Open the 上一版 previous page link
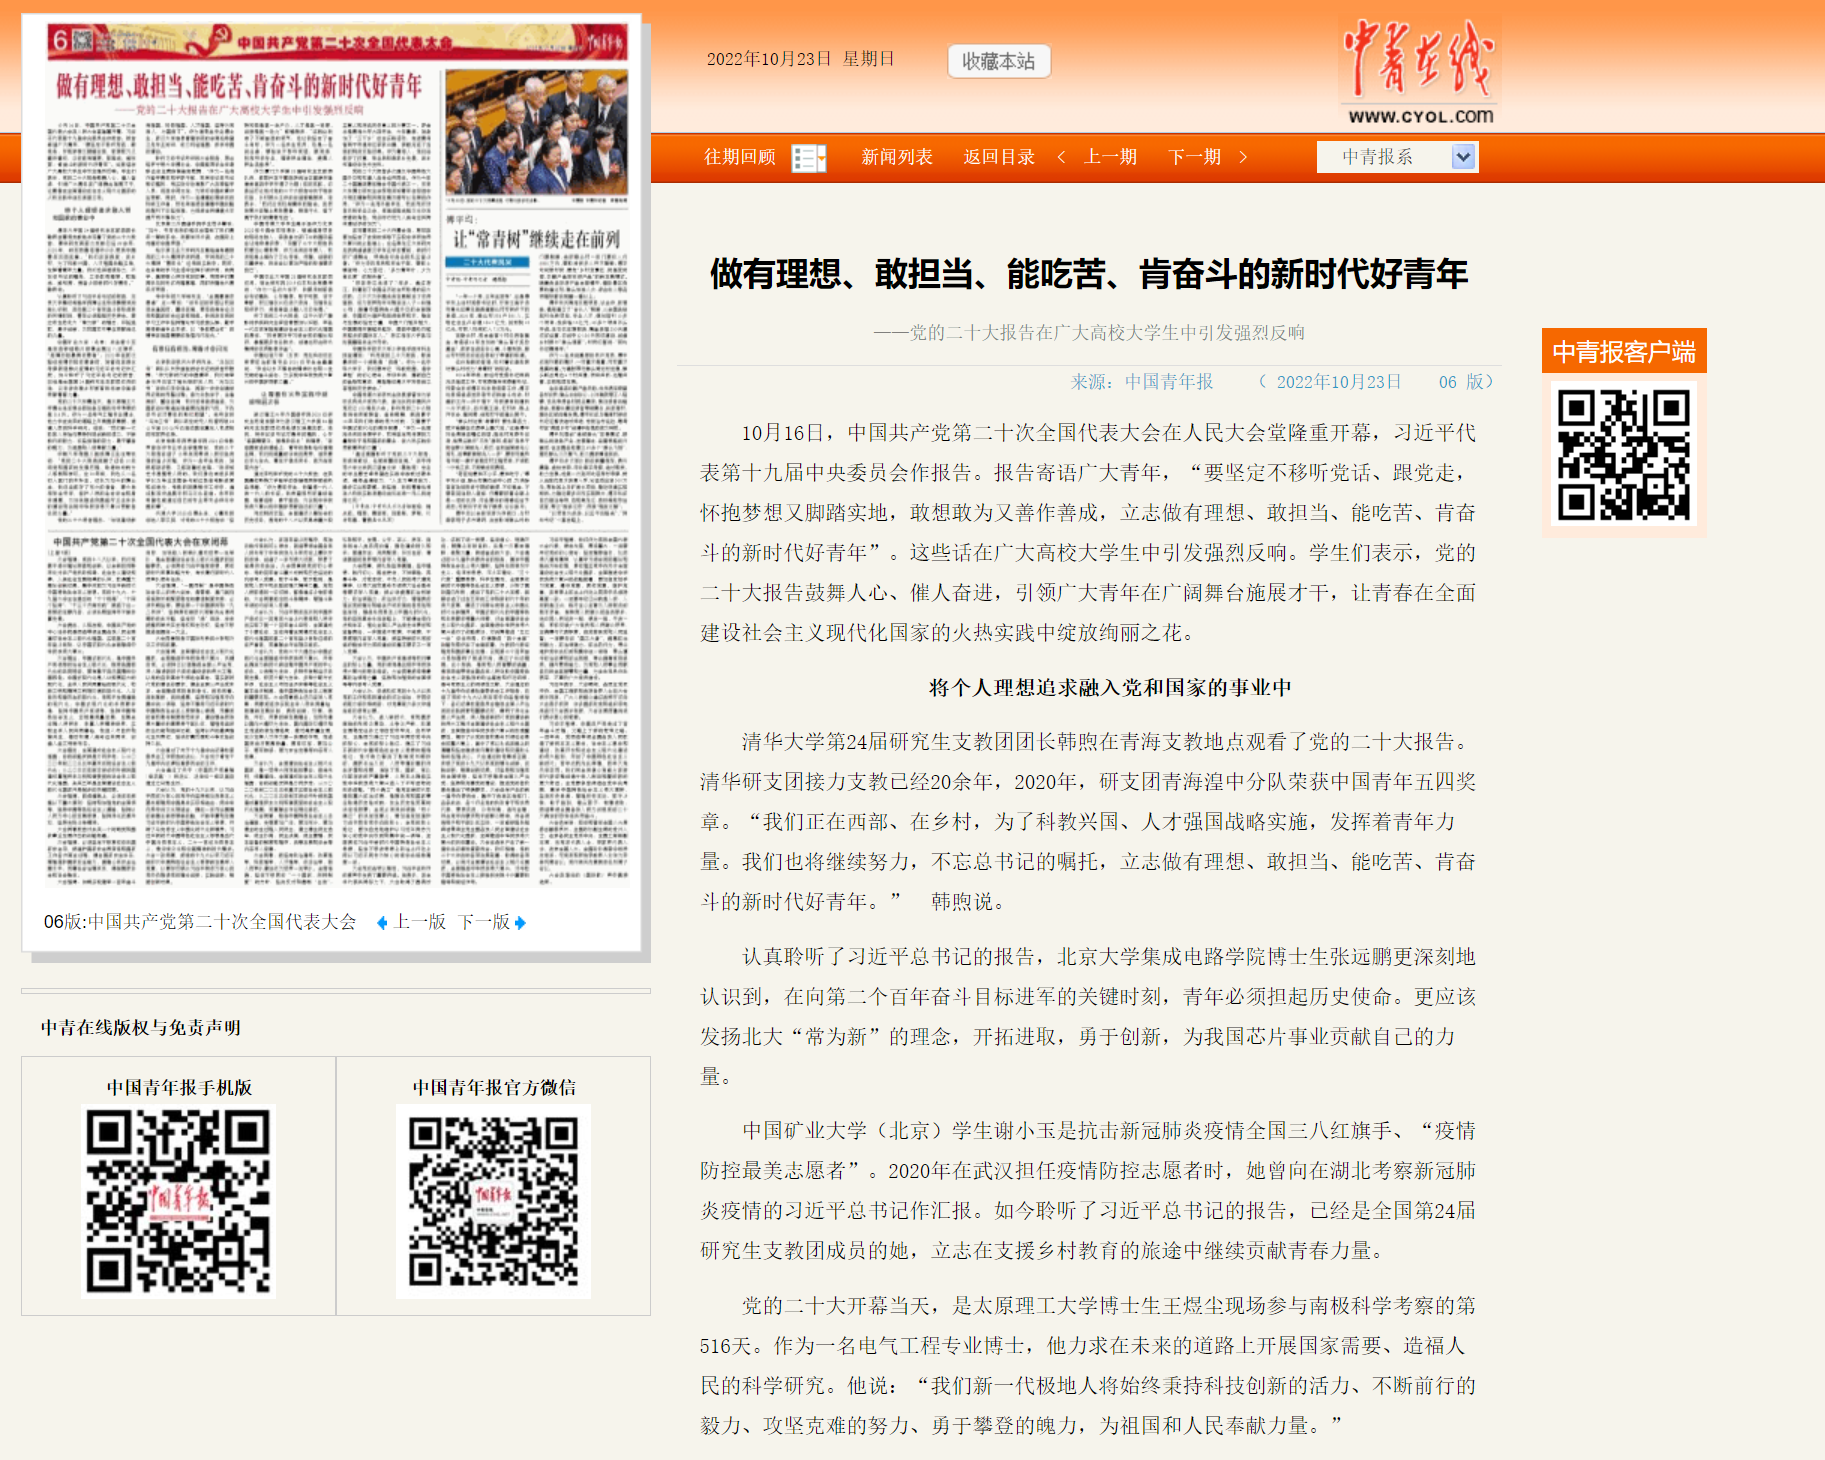The image size is (1825, 1460). [420, 922]
